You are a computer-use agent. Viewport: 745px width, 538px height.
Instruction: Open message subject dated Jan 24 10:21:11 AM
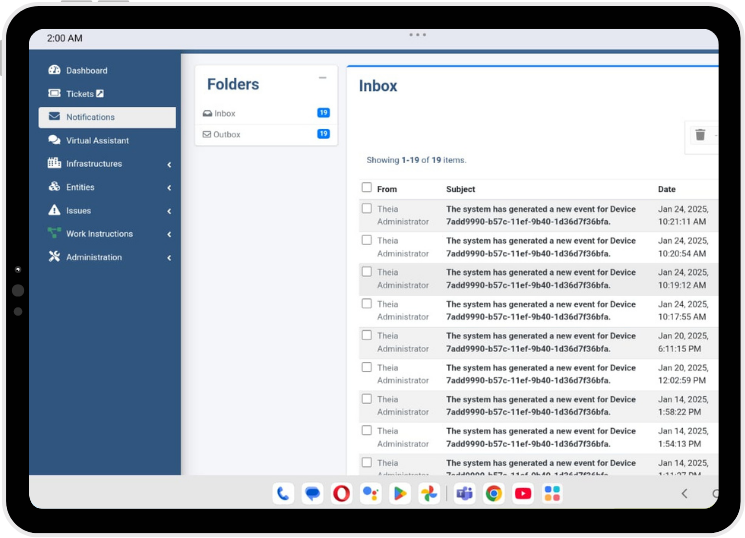(541, 215)
